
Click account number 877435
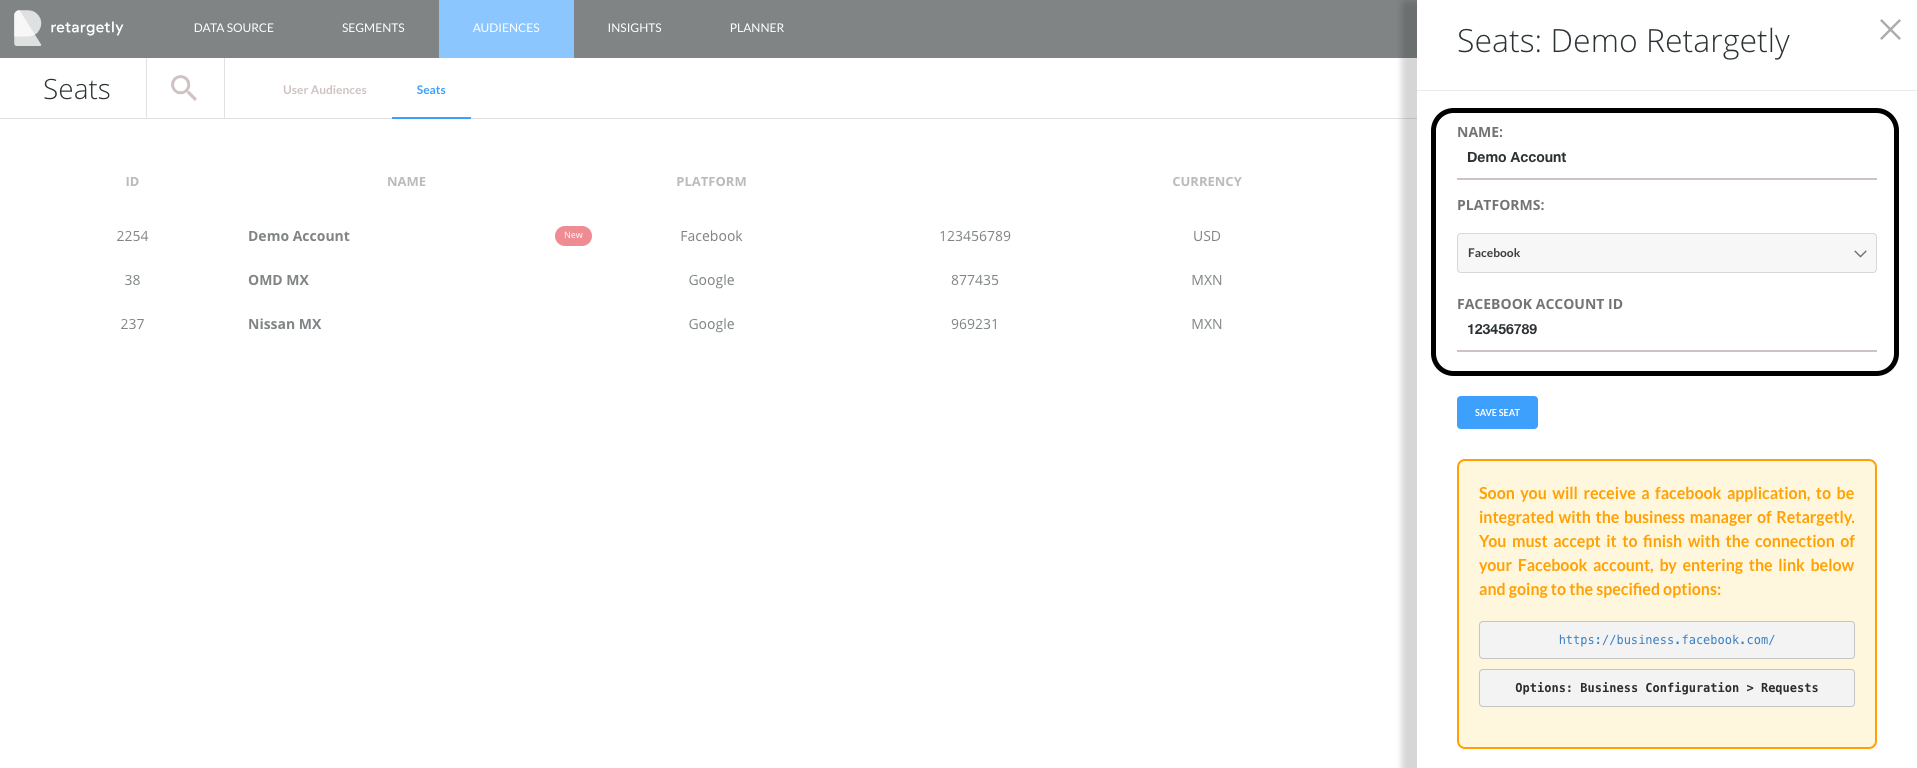pyautogui.click(x=975, y=280)
